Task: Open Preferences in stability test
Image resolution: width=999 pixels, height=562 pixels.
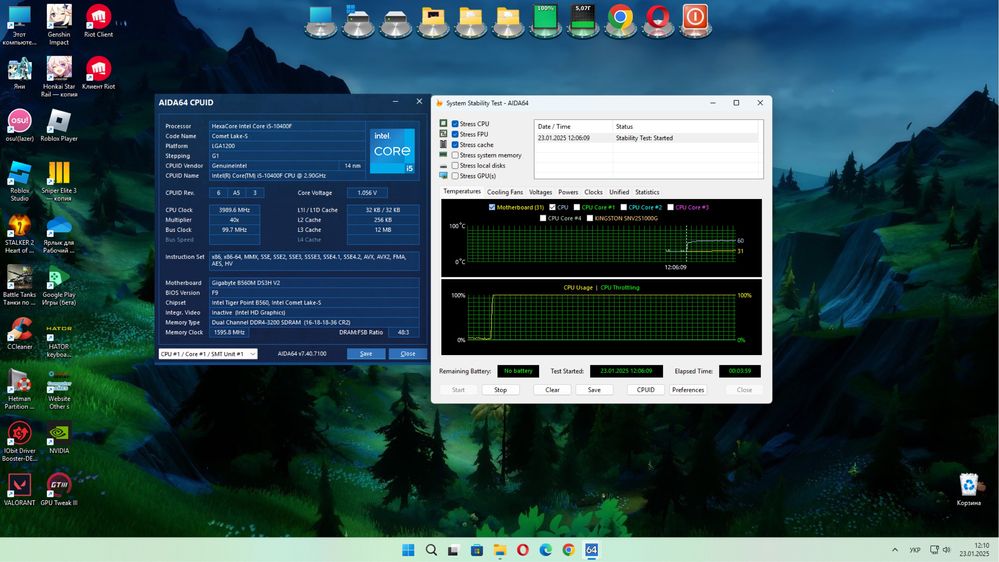Action: (688, 390)
